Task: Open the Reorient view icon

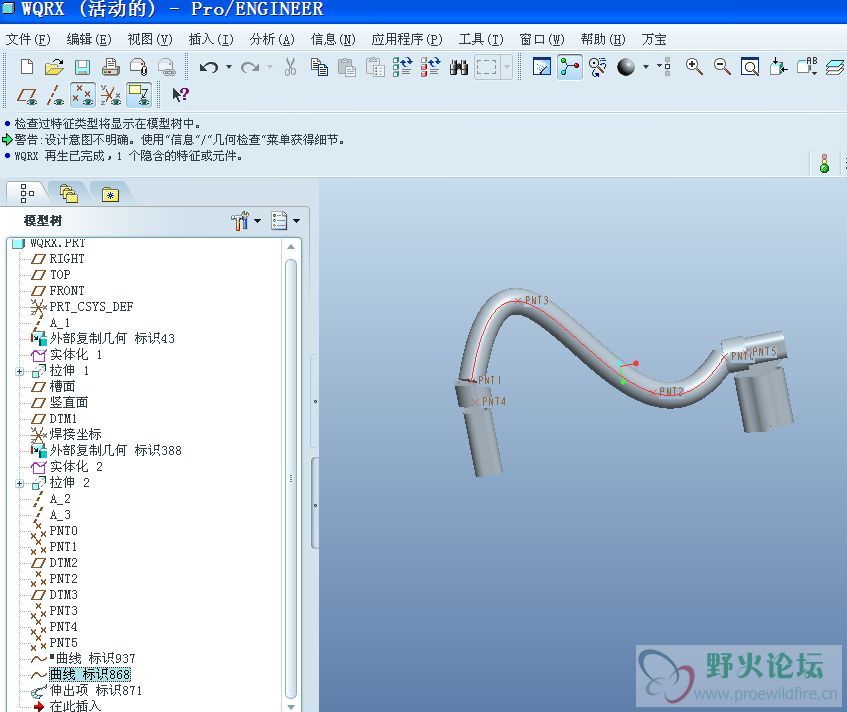Action: [778, 67]
